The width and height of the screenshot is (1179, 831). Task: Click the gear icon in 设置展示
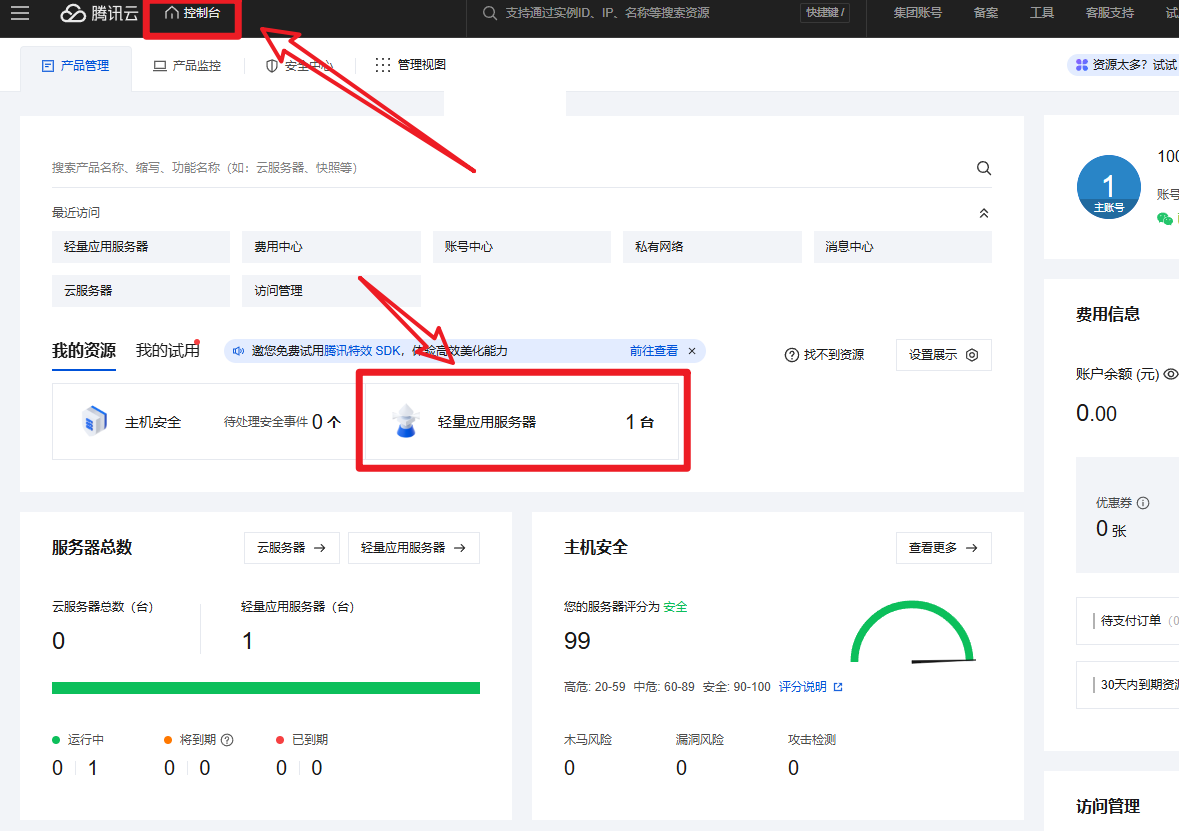[972, 355]
